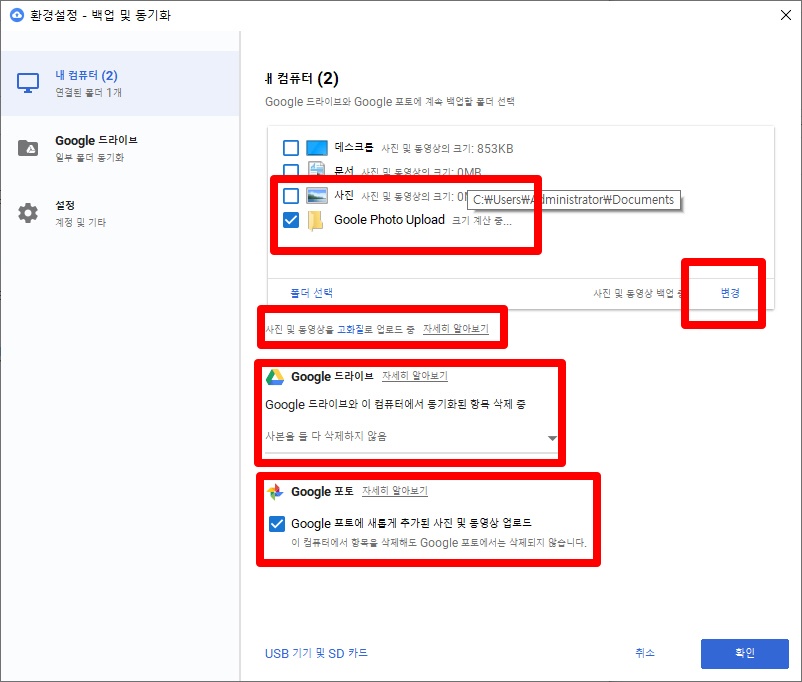Click the 사진 folder name text
The width and height of the screenshot is (802, 682).
(x=344, y=195)
